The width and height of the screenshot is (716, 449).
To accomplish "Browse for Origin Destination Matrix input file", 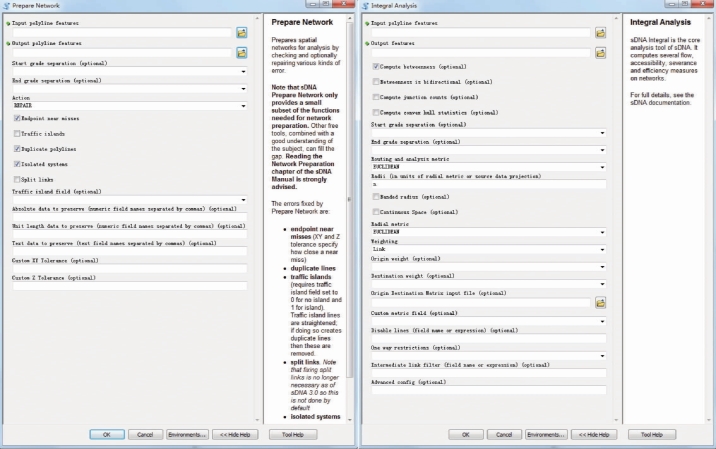I will [x=600, y=302].
